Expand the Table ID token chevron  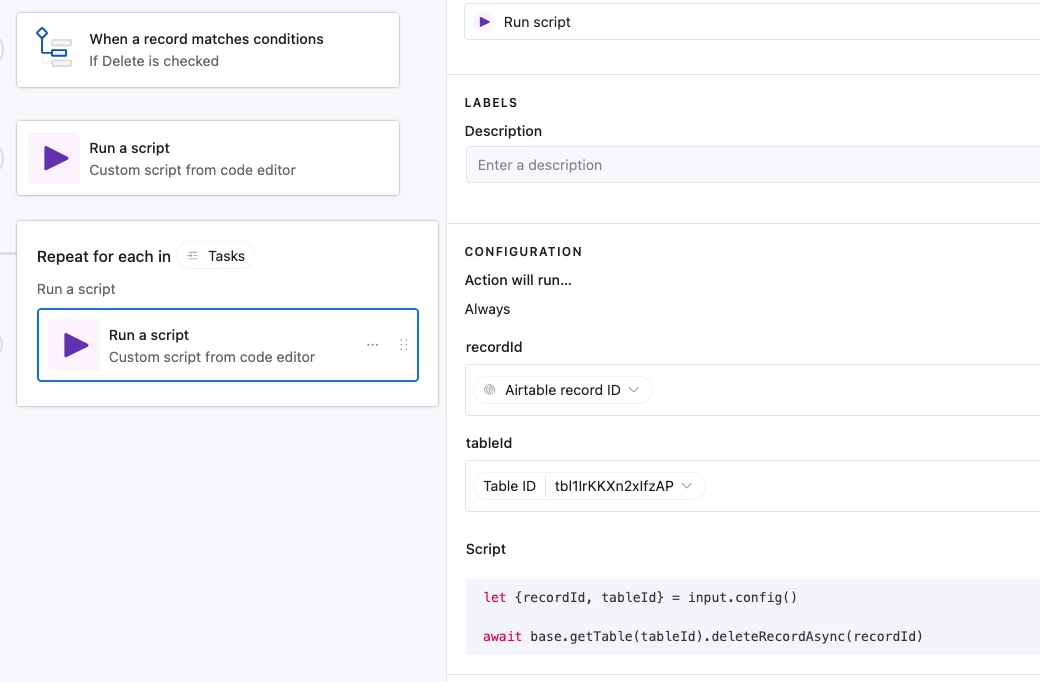pos(687,486)
